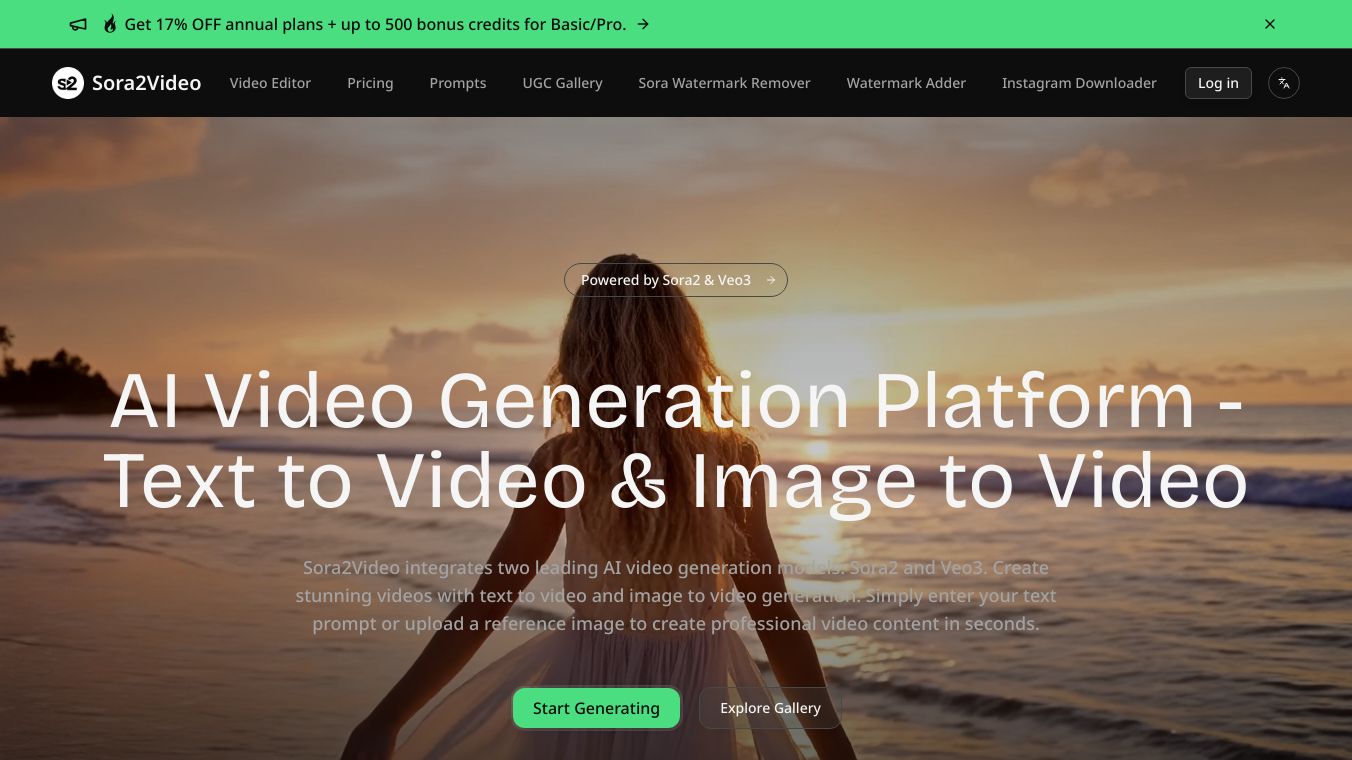
Task: Click the Explore Gallery button
Action: (x=770, y=708)
